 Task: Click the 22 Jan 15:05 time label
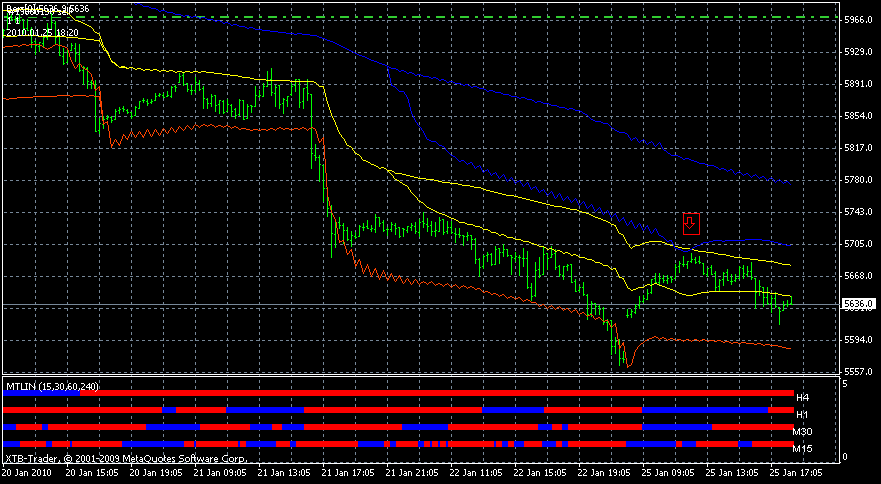(541, 472)
